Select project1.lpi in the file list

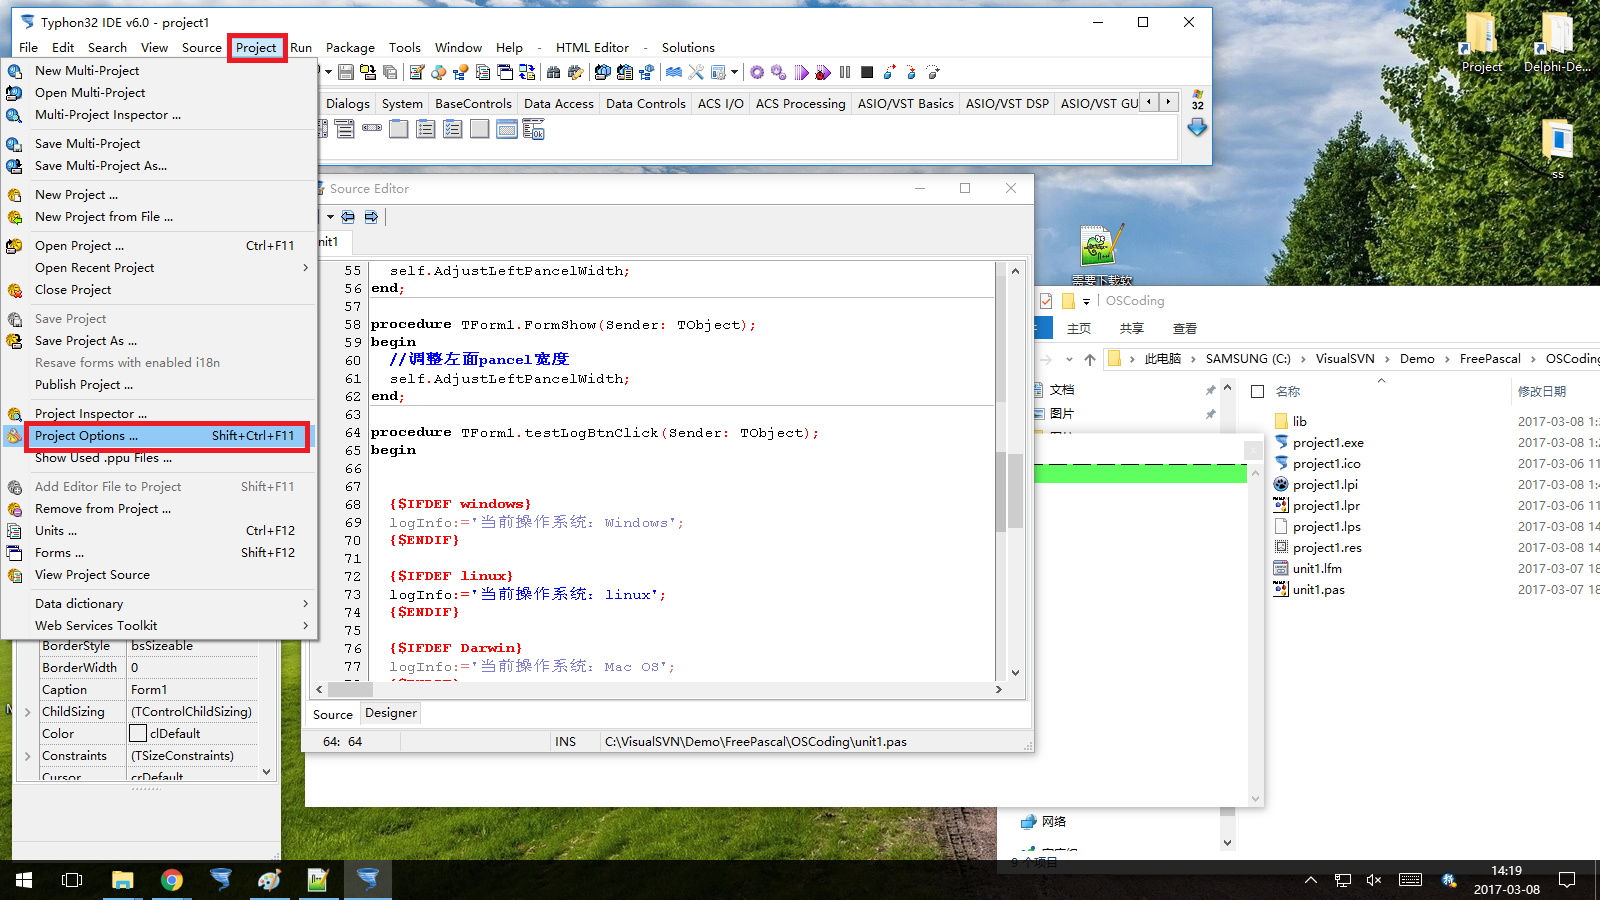[1325, 484]
